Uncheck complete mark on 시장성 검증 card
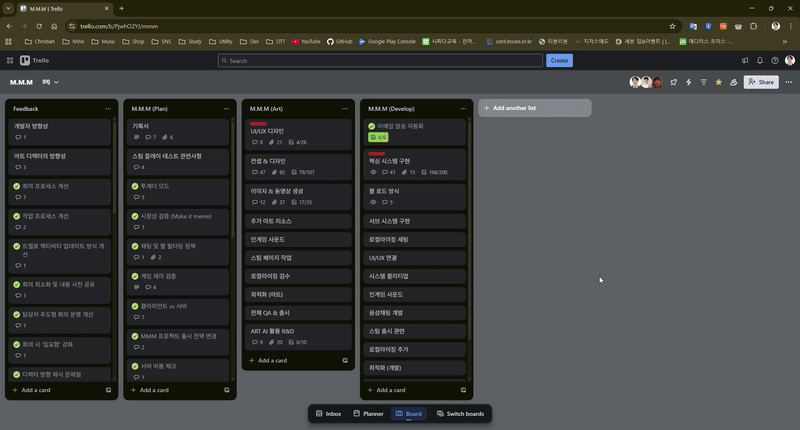Screen dimensions: 800x430 pyautogui.click(x=135, y=216)
